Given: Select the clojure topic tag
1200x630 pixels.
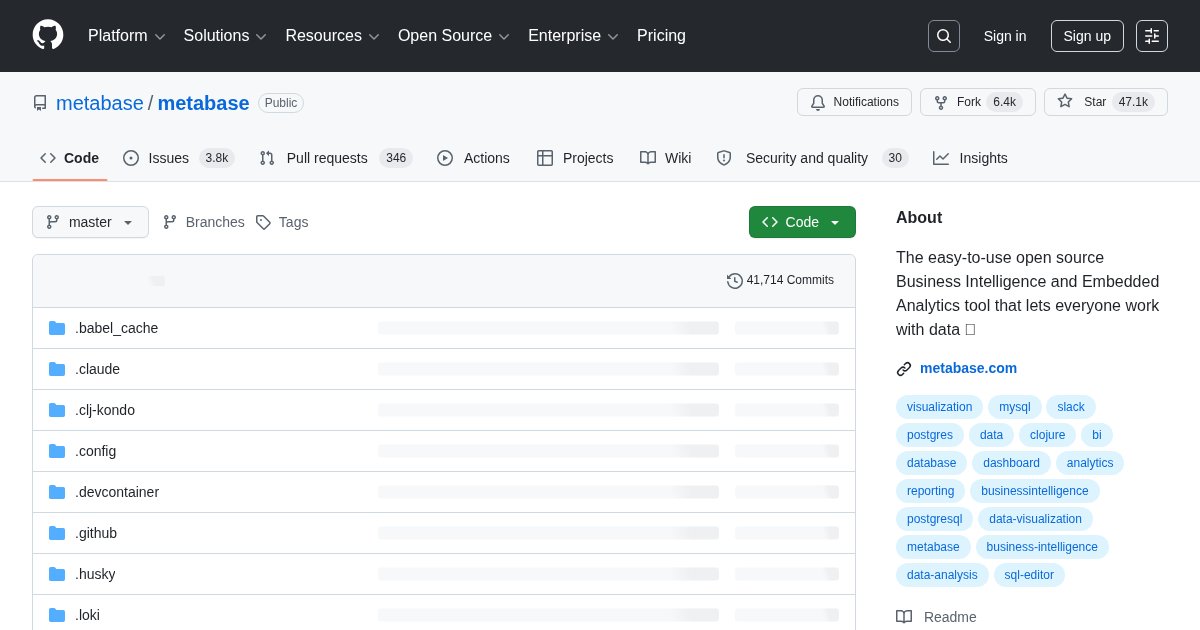Looking at the screenshot, I should [x=1047, y=435].
